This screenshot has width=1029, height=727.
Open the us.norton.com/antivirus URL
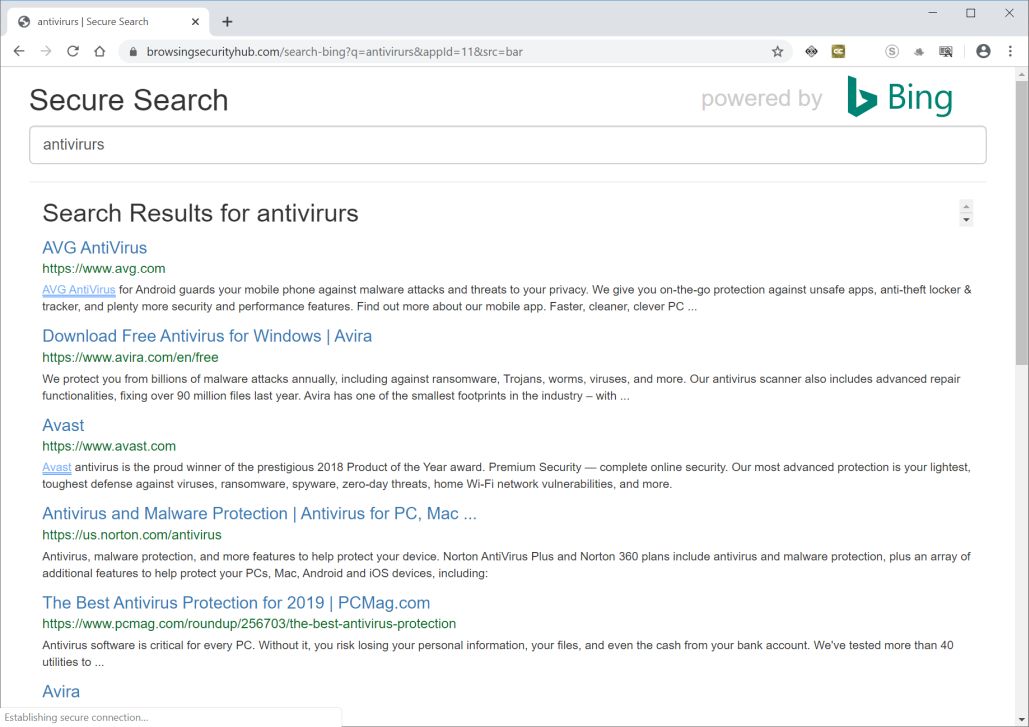[132, 535]
